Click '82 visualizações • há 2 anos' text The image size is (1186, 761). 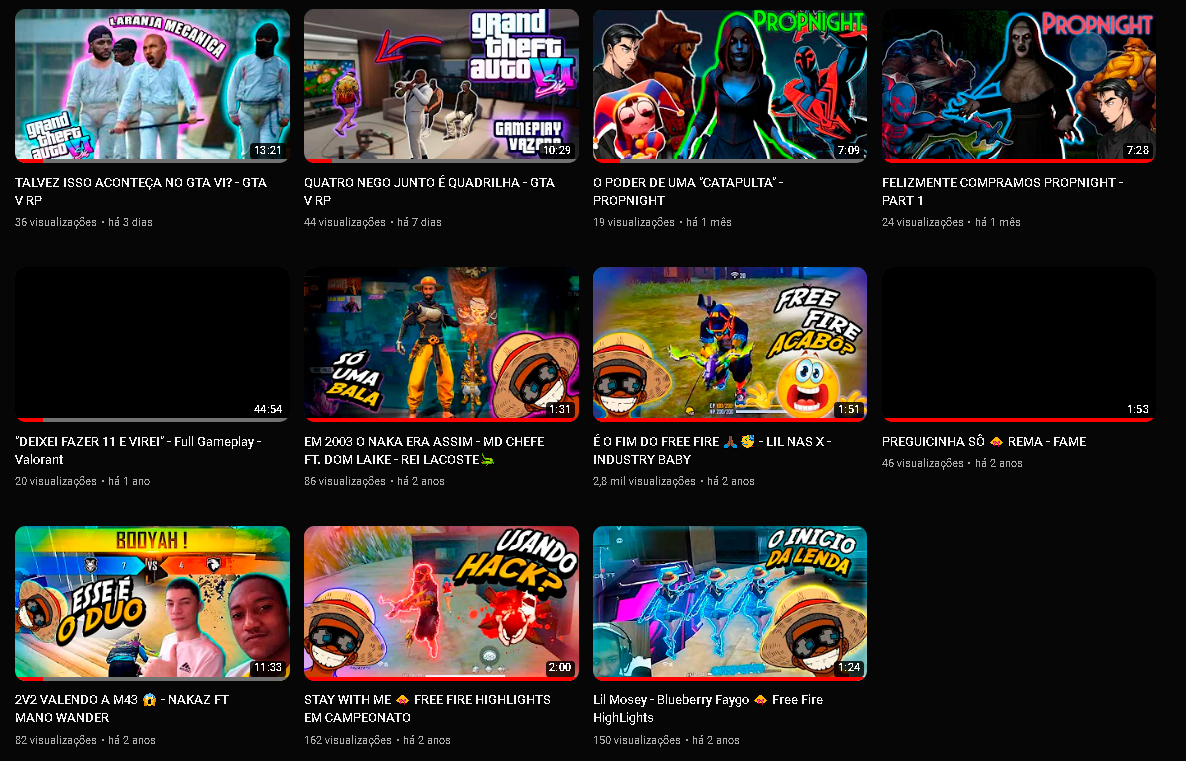[85, 740]
